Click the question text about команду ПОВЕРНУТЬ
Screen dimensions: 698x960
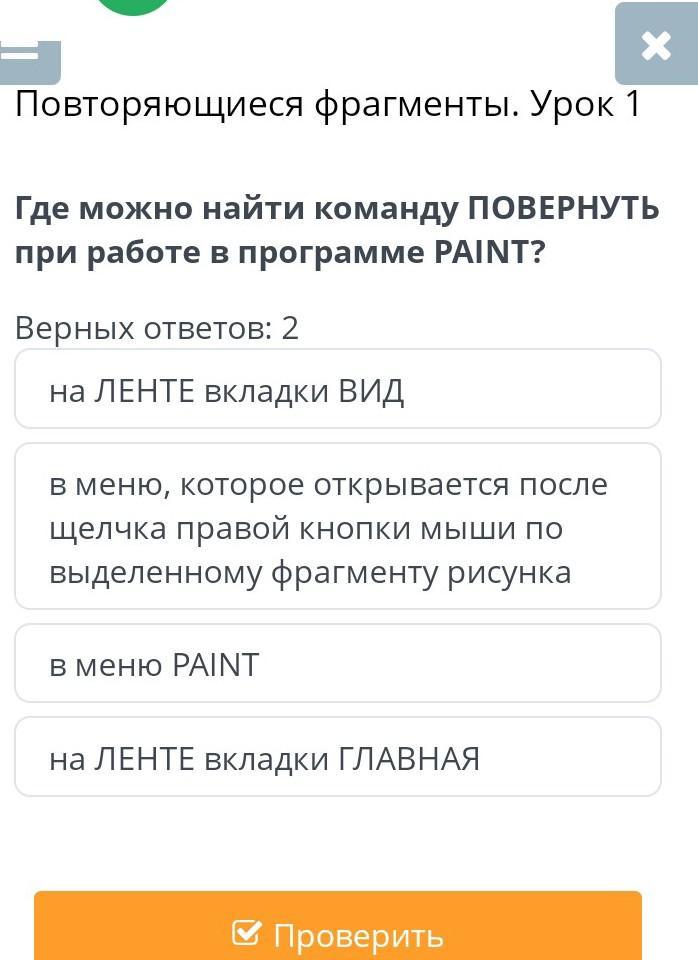click(x=337, y=230)
